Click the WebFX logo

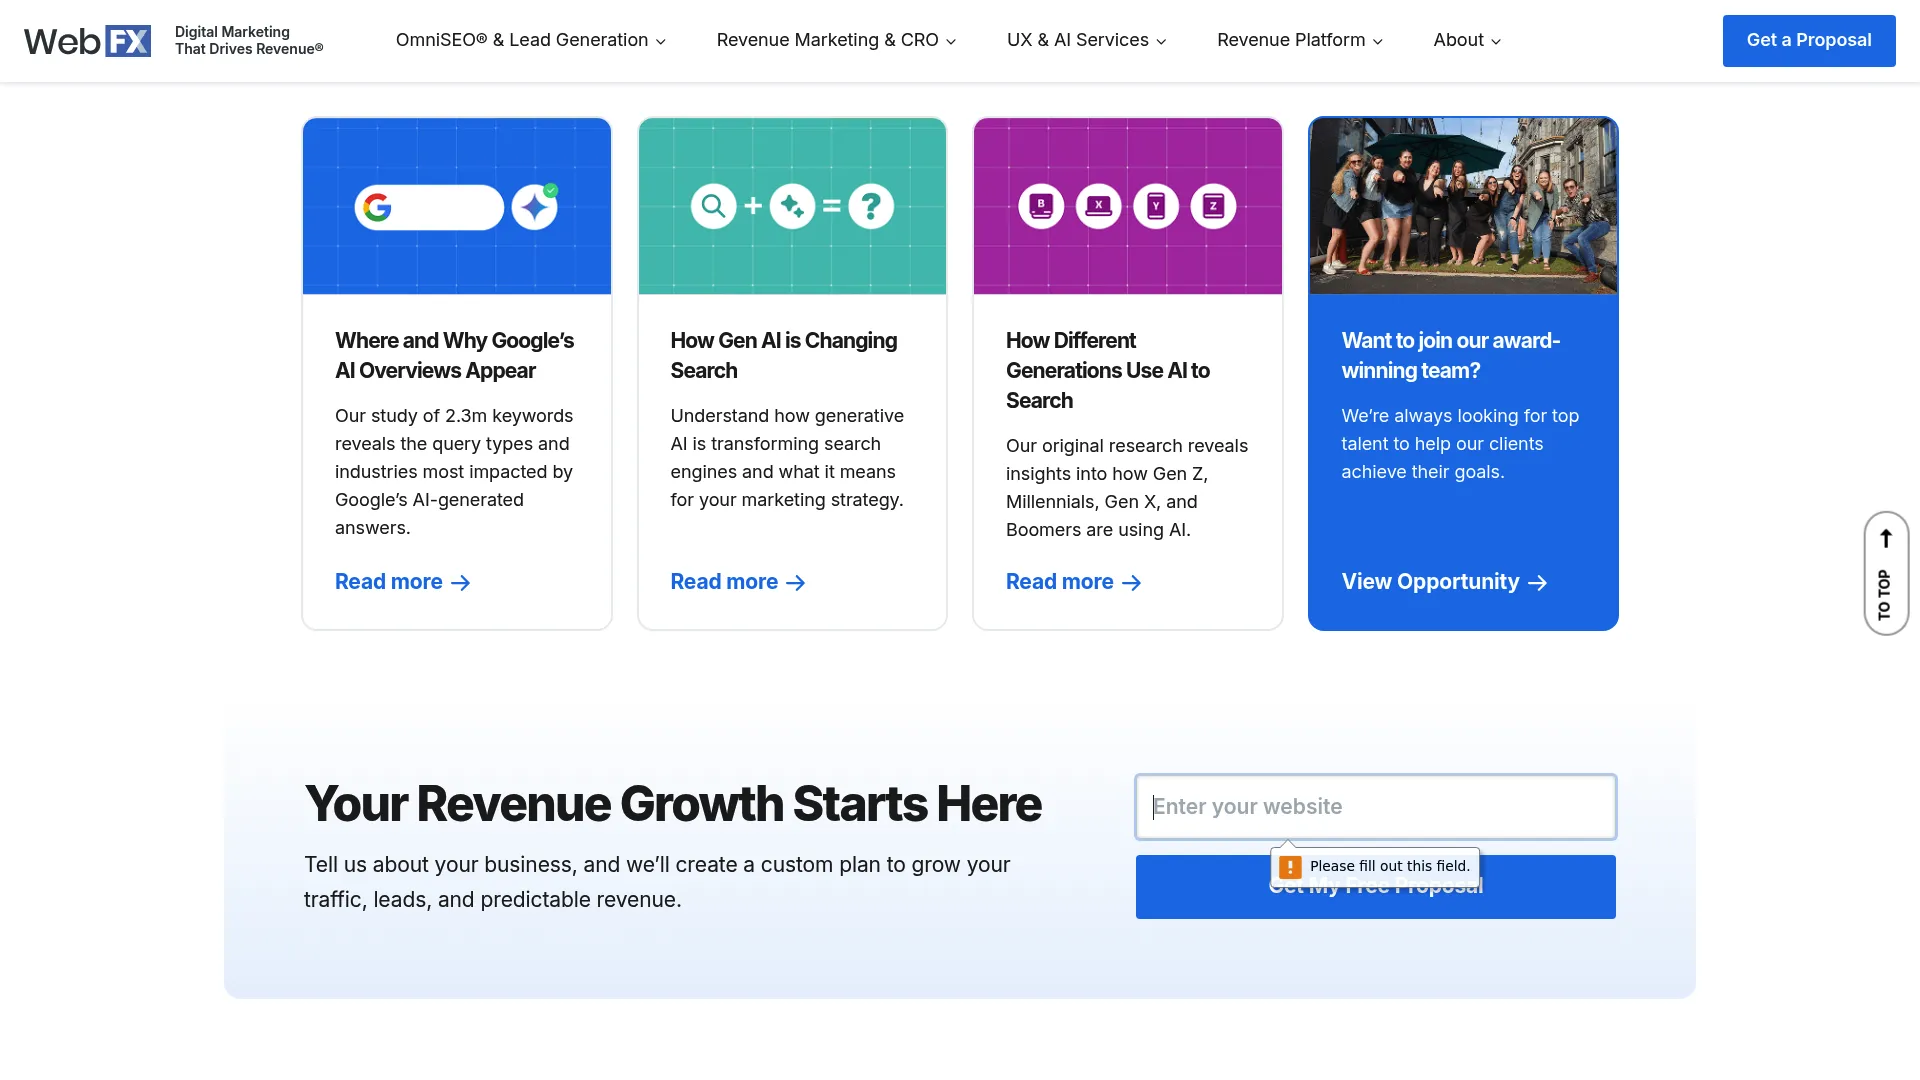[x=87, y=40]
